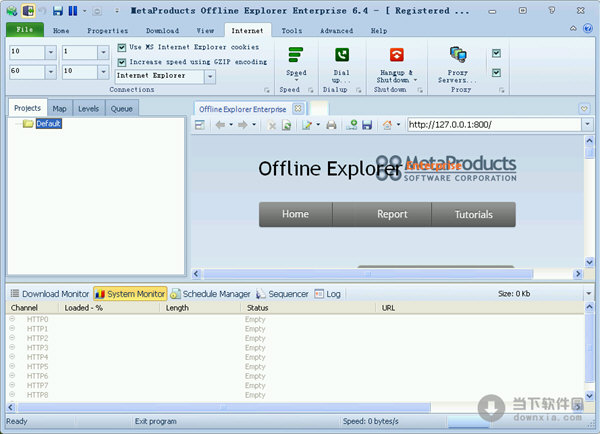Click the browser toolbar save disk icon
This screenshot has height=434, width=600.
367,125
